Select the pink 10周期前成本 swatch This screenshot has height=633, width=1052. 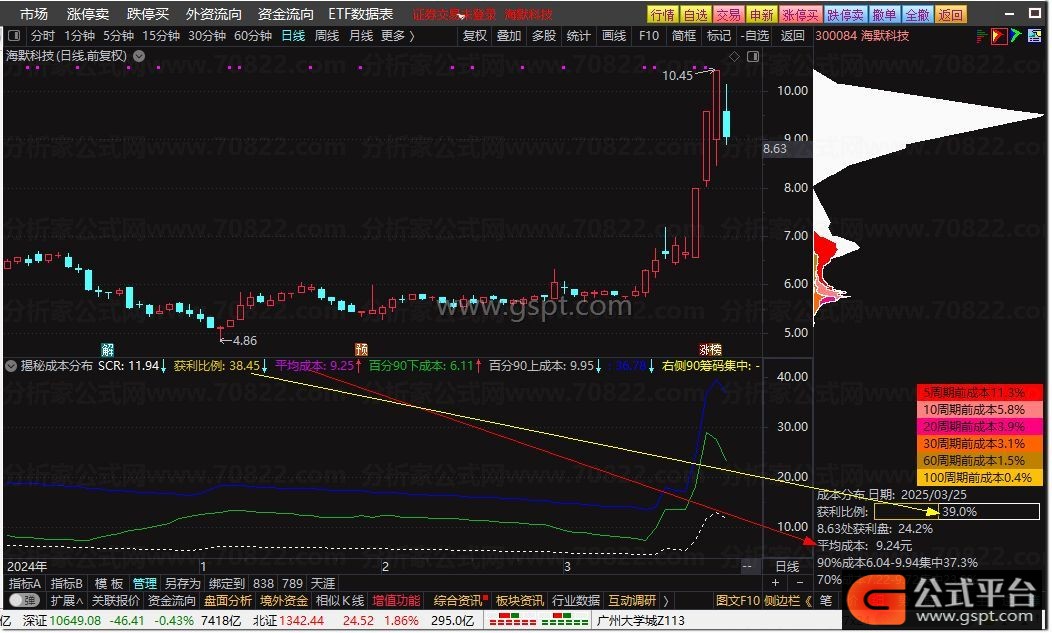[980, 409]
